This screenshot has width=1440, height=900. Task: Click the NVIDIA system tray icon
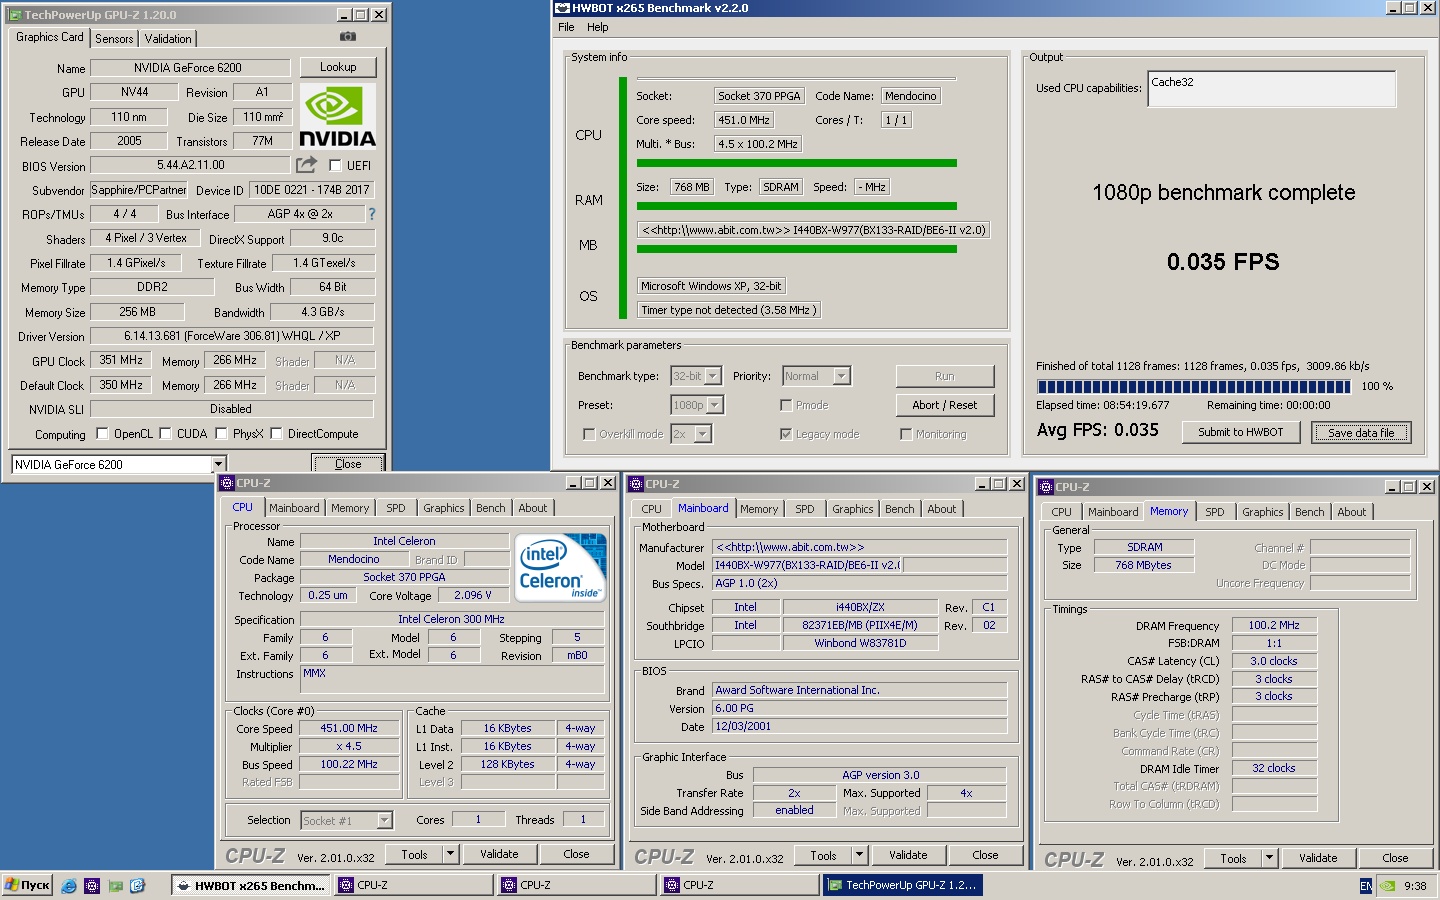(1388, 885)
